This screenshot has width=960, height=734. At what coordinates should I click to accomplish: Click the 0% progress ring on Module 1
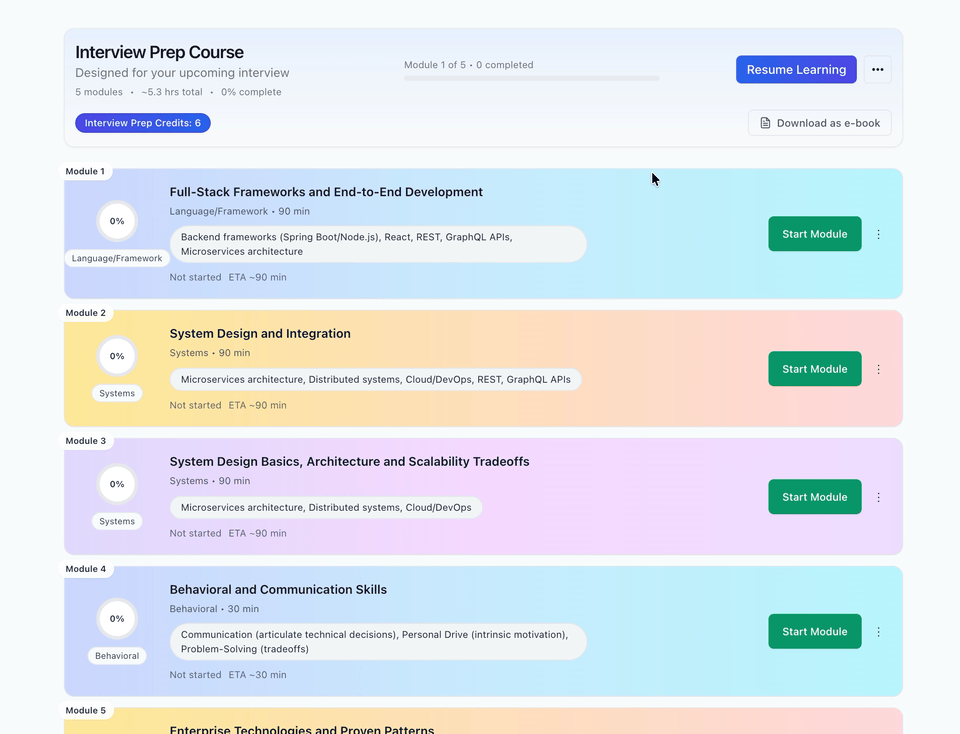(117, 221)
